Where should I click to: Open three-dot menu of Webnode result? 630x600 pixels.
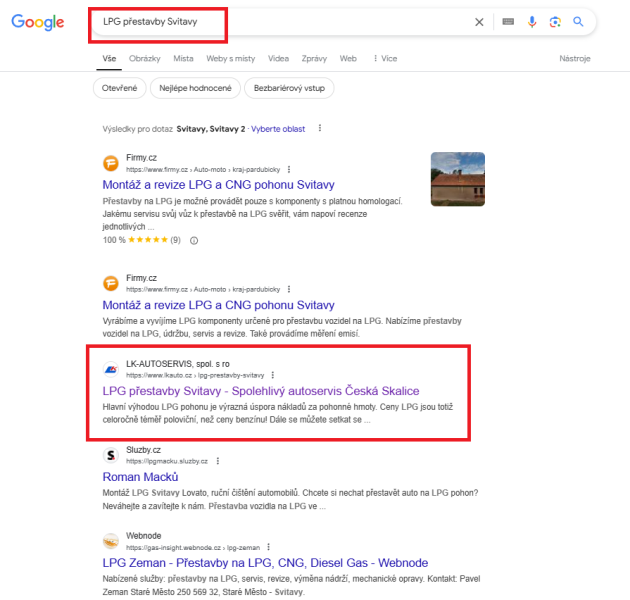coord(268,547)
